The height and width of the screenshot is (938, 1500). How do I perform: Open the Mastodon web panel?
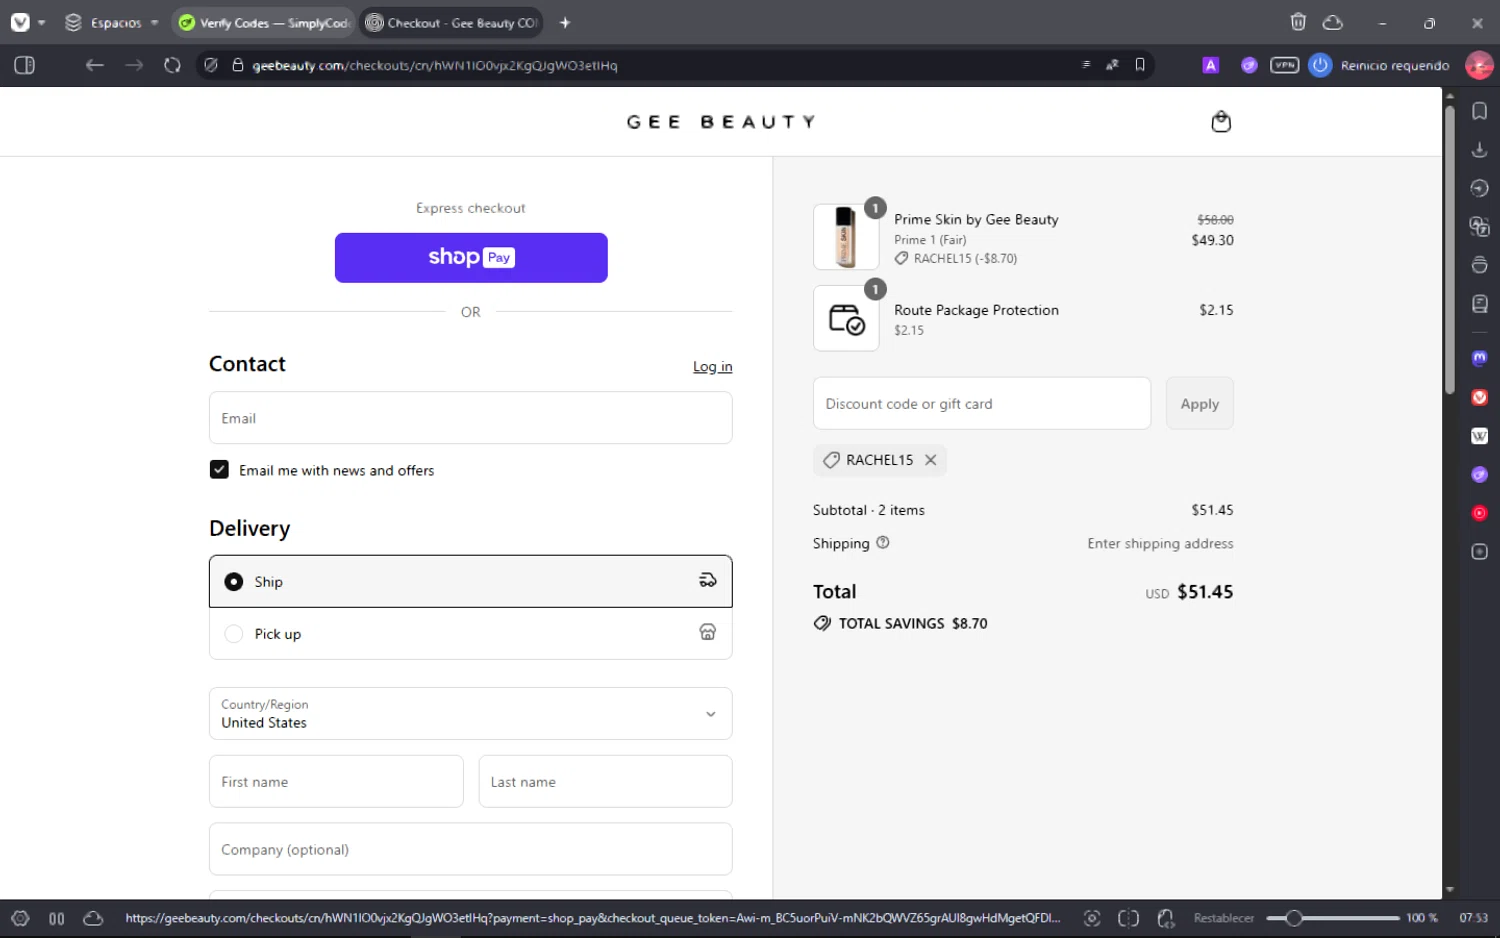tap(1480, 358)
